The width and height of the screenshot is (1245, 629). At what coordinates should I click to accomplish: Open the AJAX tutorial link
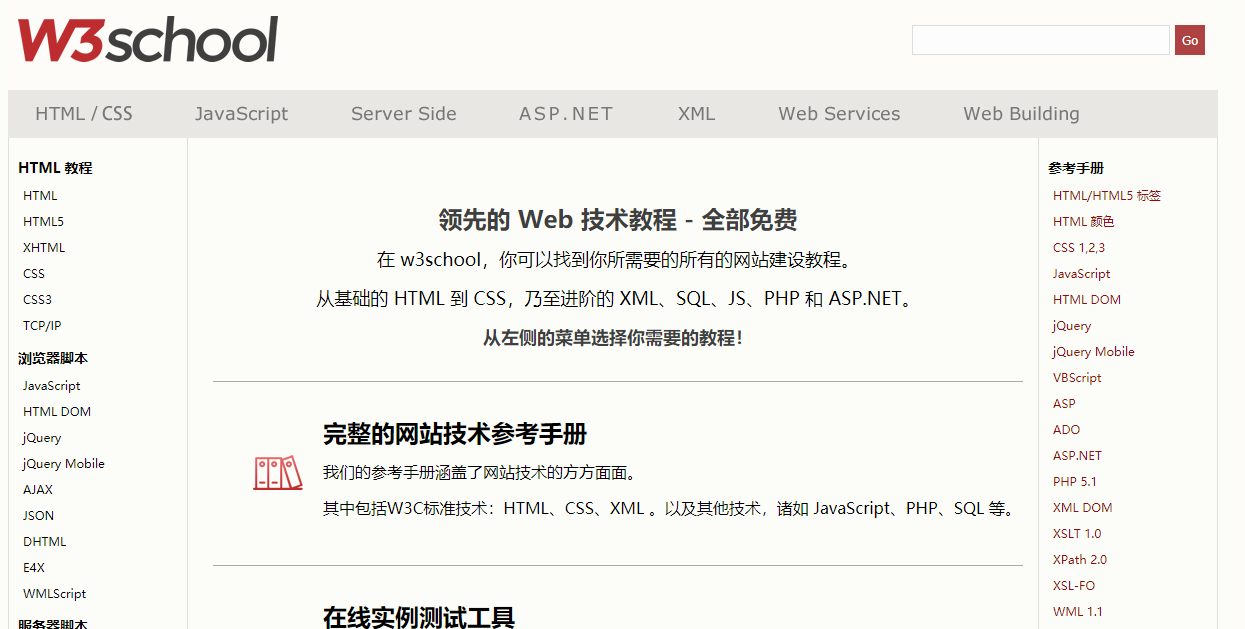[x=37, y=489]
